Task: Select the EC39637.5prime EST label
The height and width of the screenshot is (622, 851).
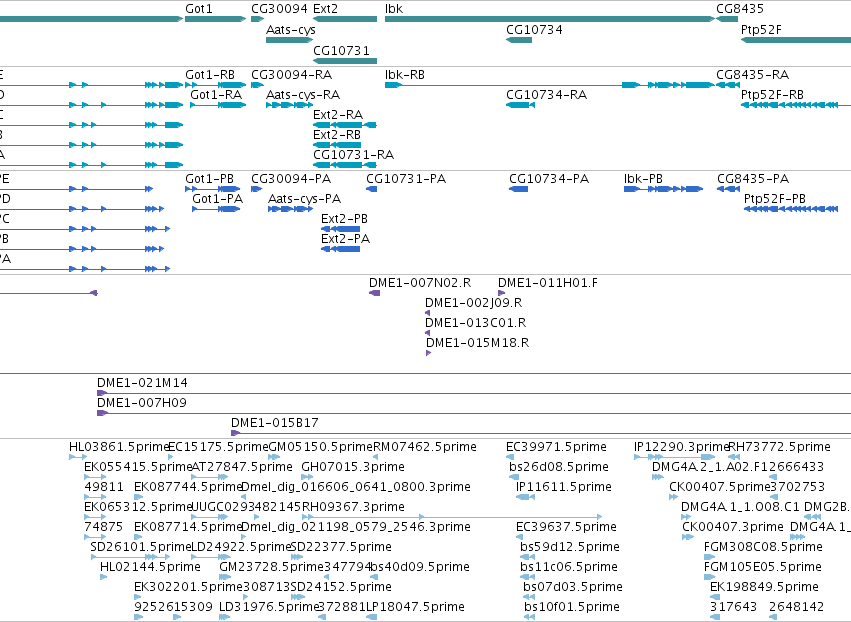Action: coord(567,527)
